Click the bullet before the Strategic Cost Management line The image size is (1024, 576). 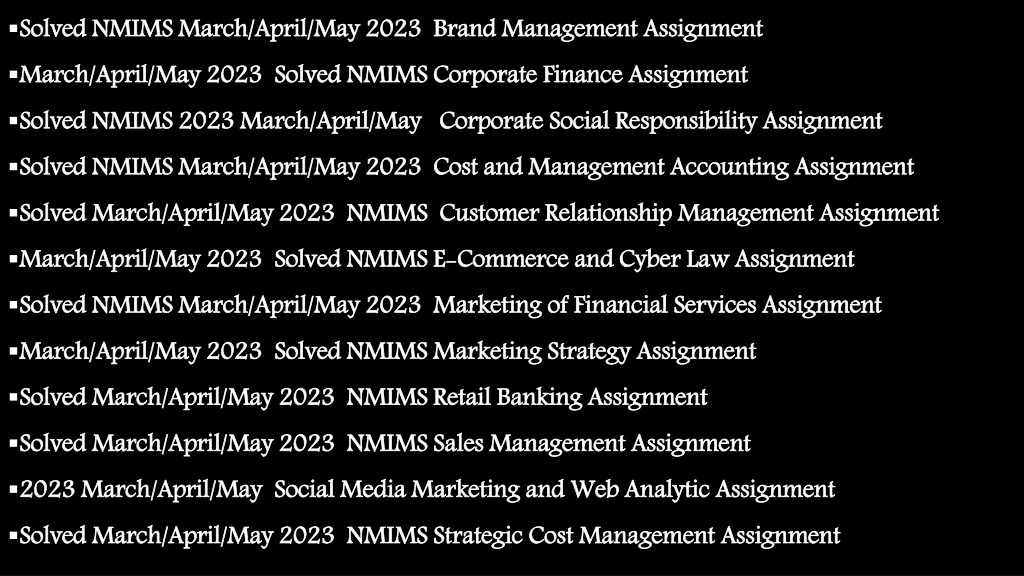click(x=13, y=536)
